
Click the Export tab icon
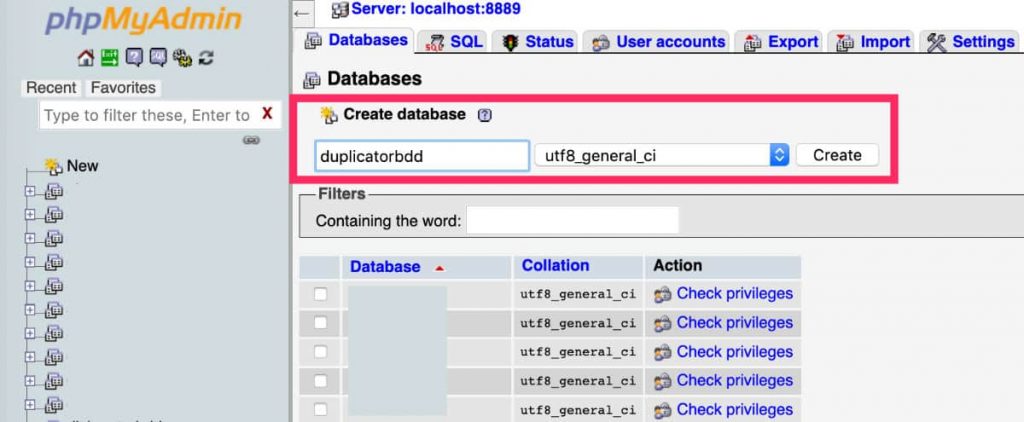pyautogui.click(x=752, y=42)
